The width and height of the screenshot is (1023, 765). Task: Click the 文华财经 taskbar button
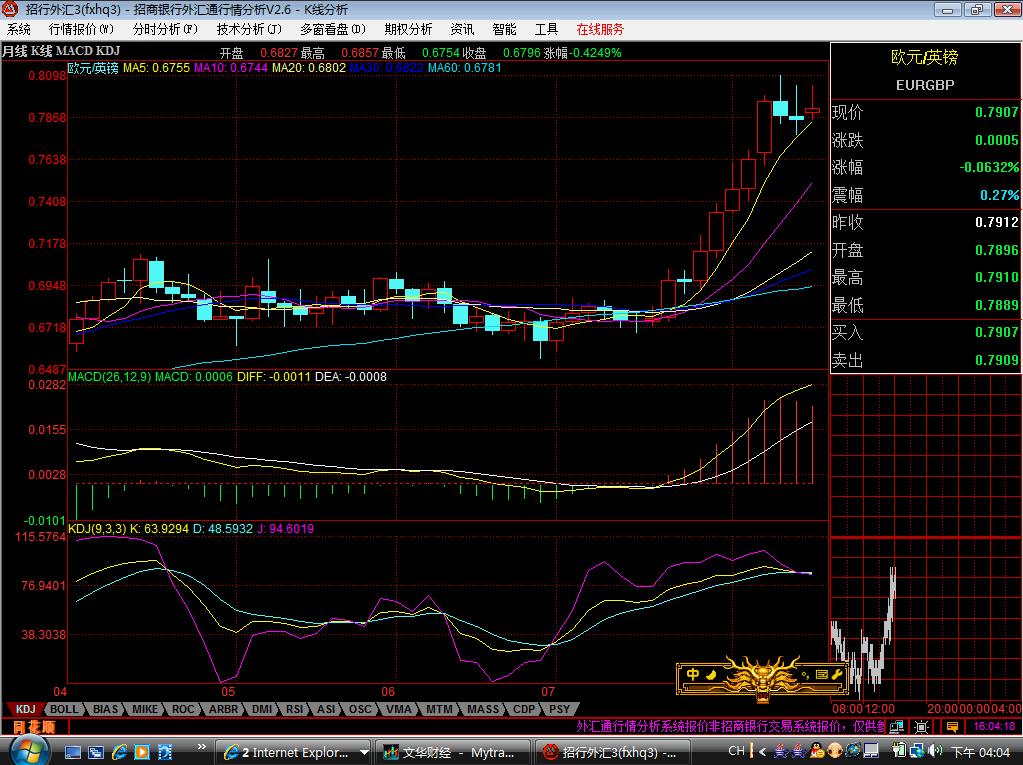[450, 751]
